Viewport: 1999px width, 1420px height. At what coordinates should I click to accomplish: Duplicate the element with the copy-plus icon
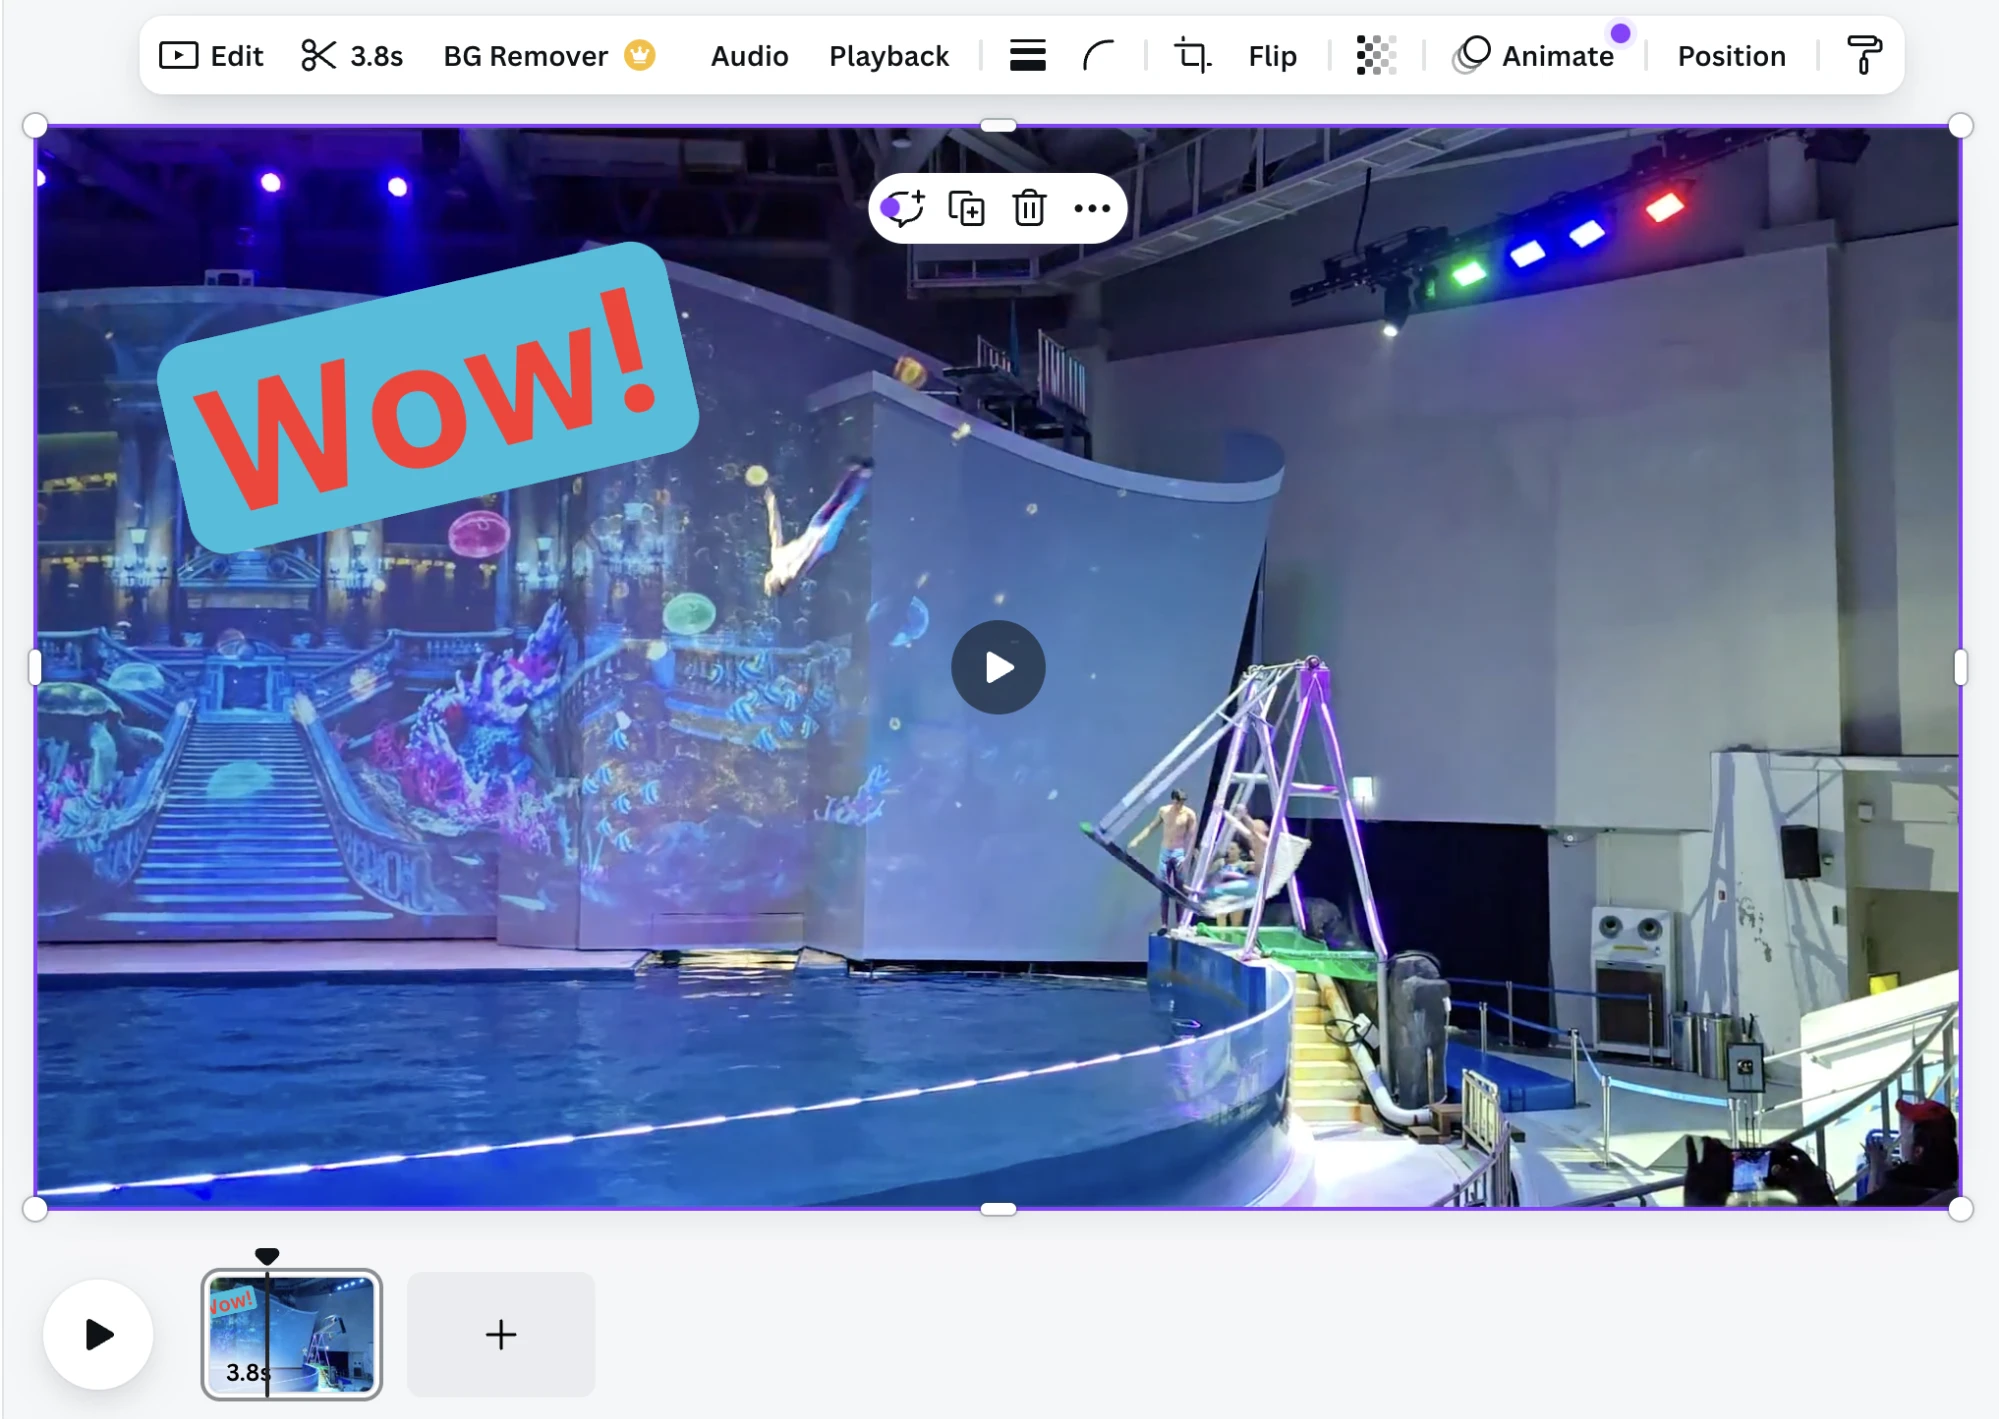(x=966, y=208)
